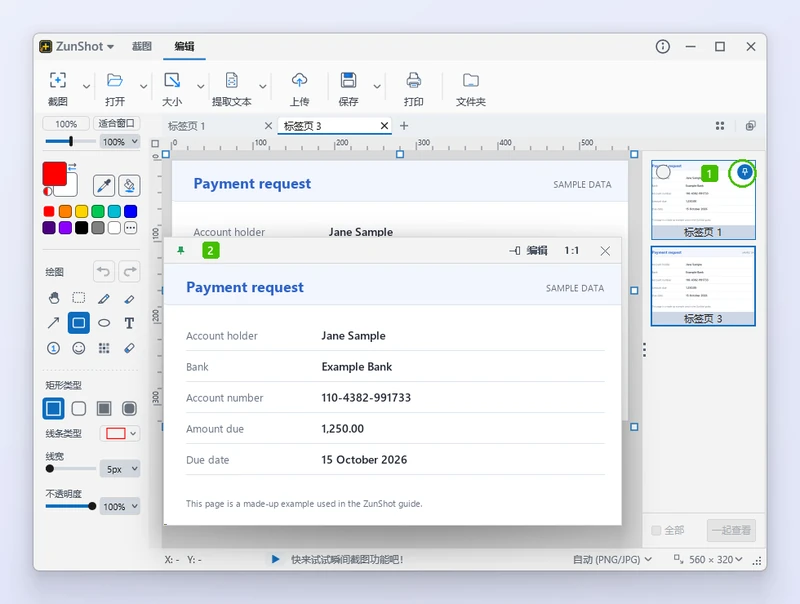
Task: Select the rounded rectangle outline type
Action: 79,409
